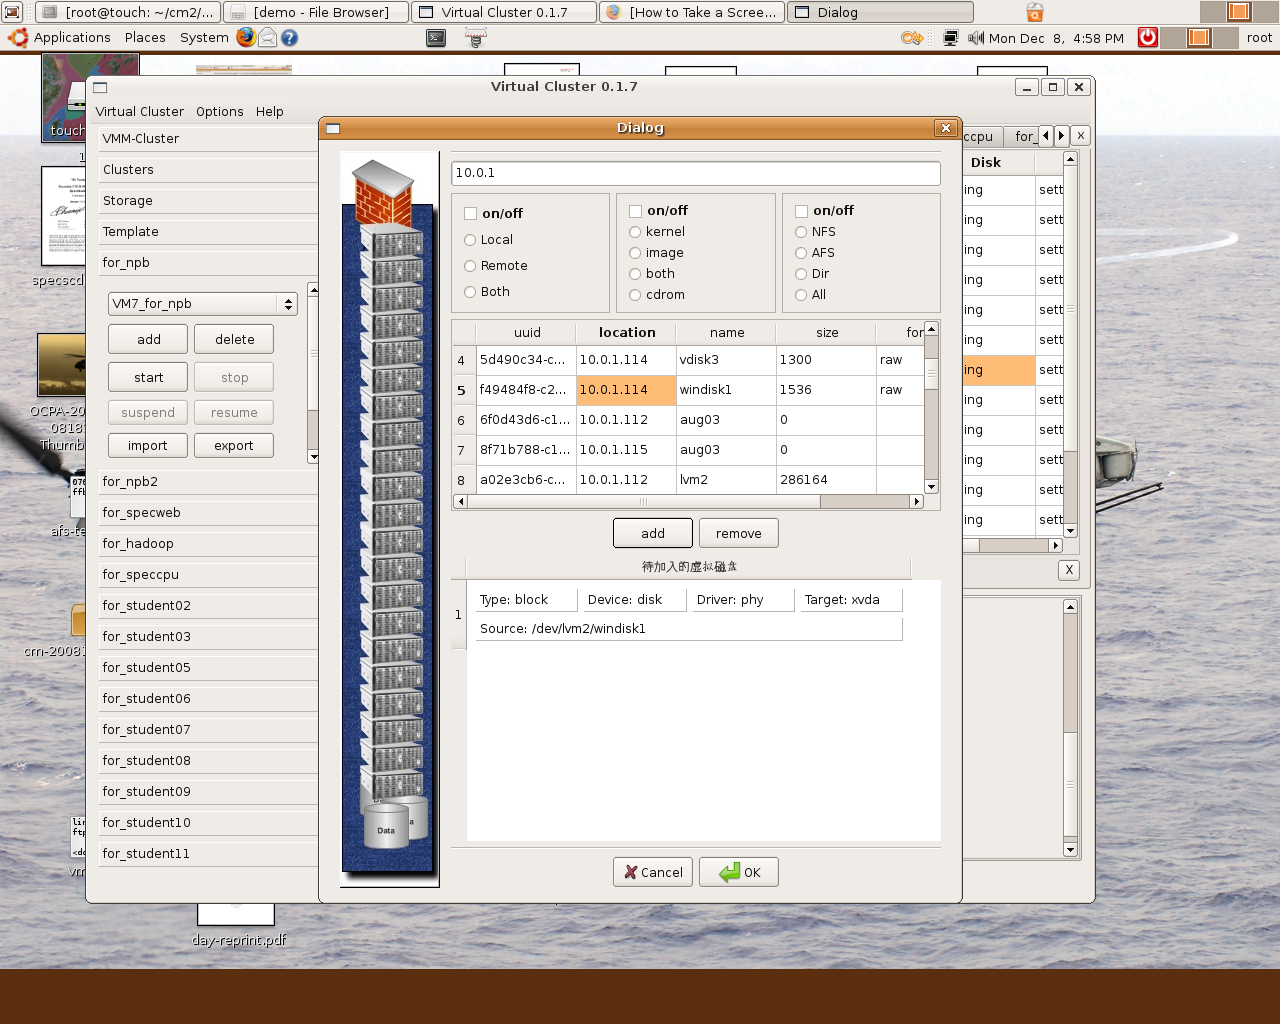This screenshot has height=1024, width=1280.
Task: Select the kernel radio option
Action: 635,232
